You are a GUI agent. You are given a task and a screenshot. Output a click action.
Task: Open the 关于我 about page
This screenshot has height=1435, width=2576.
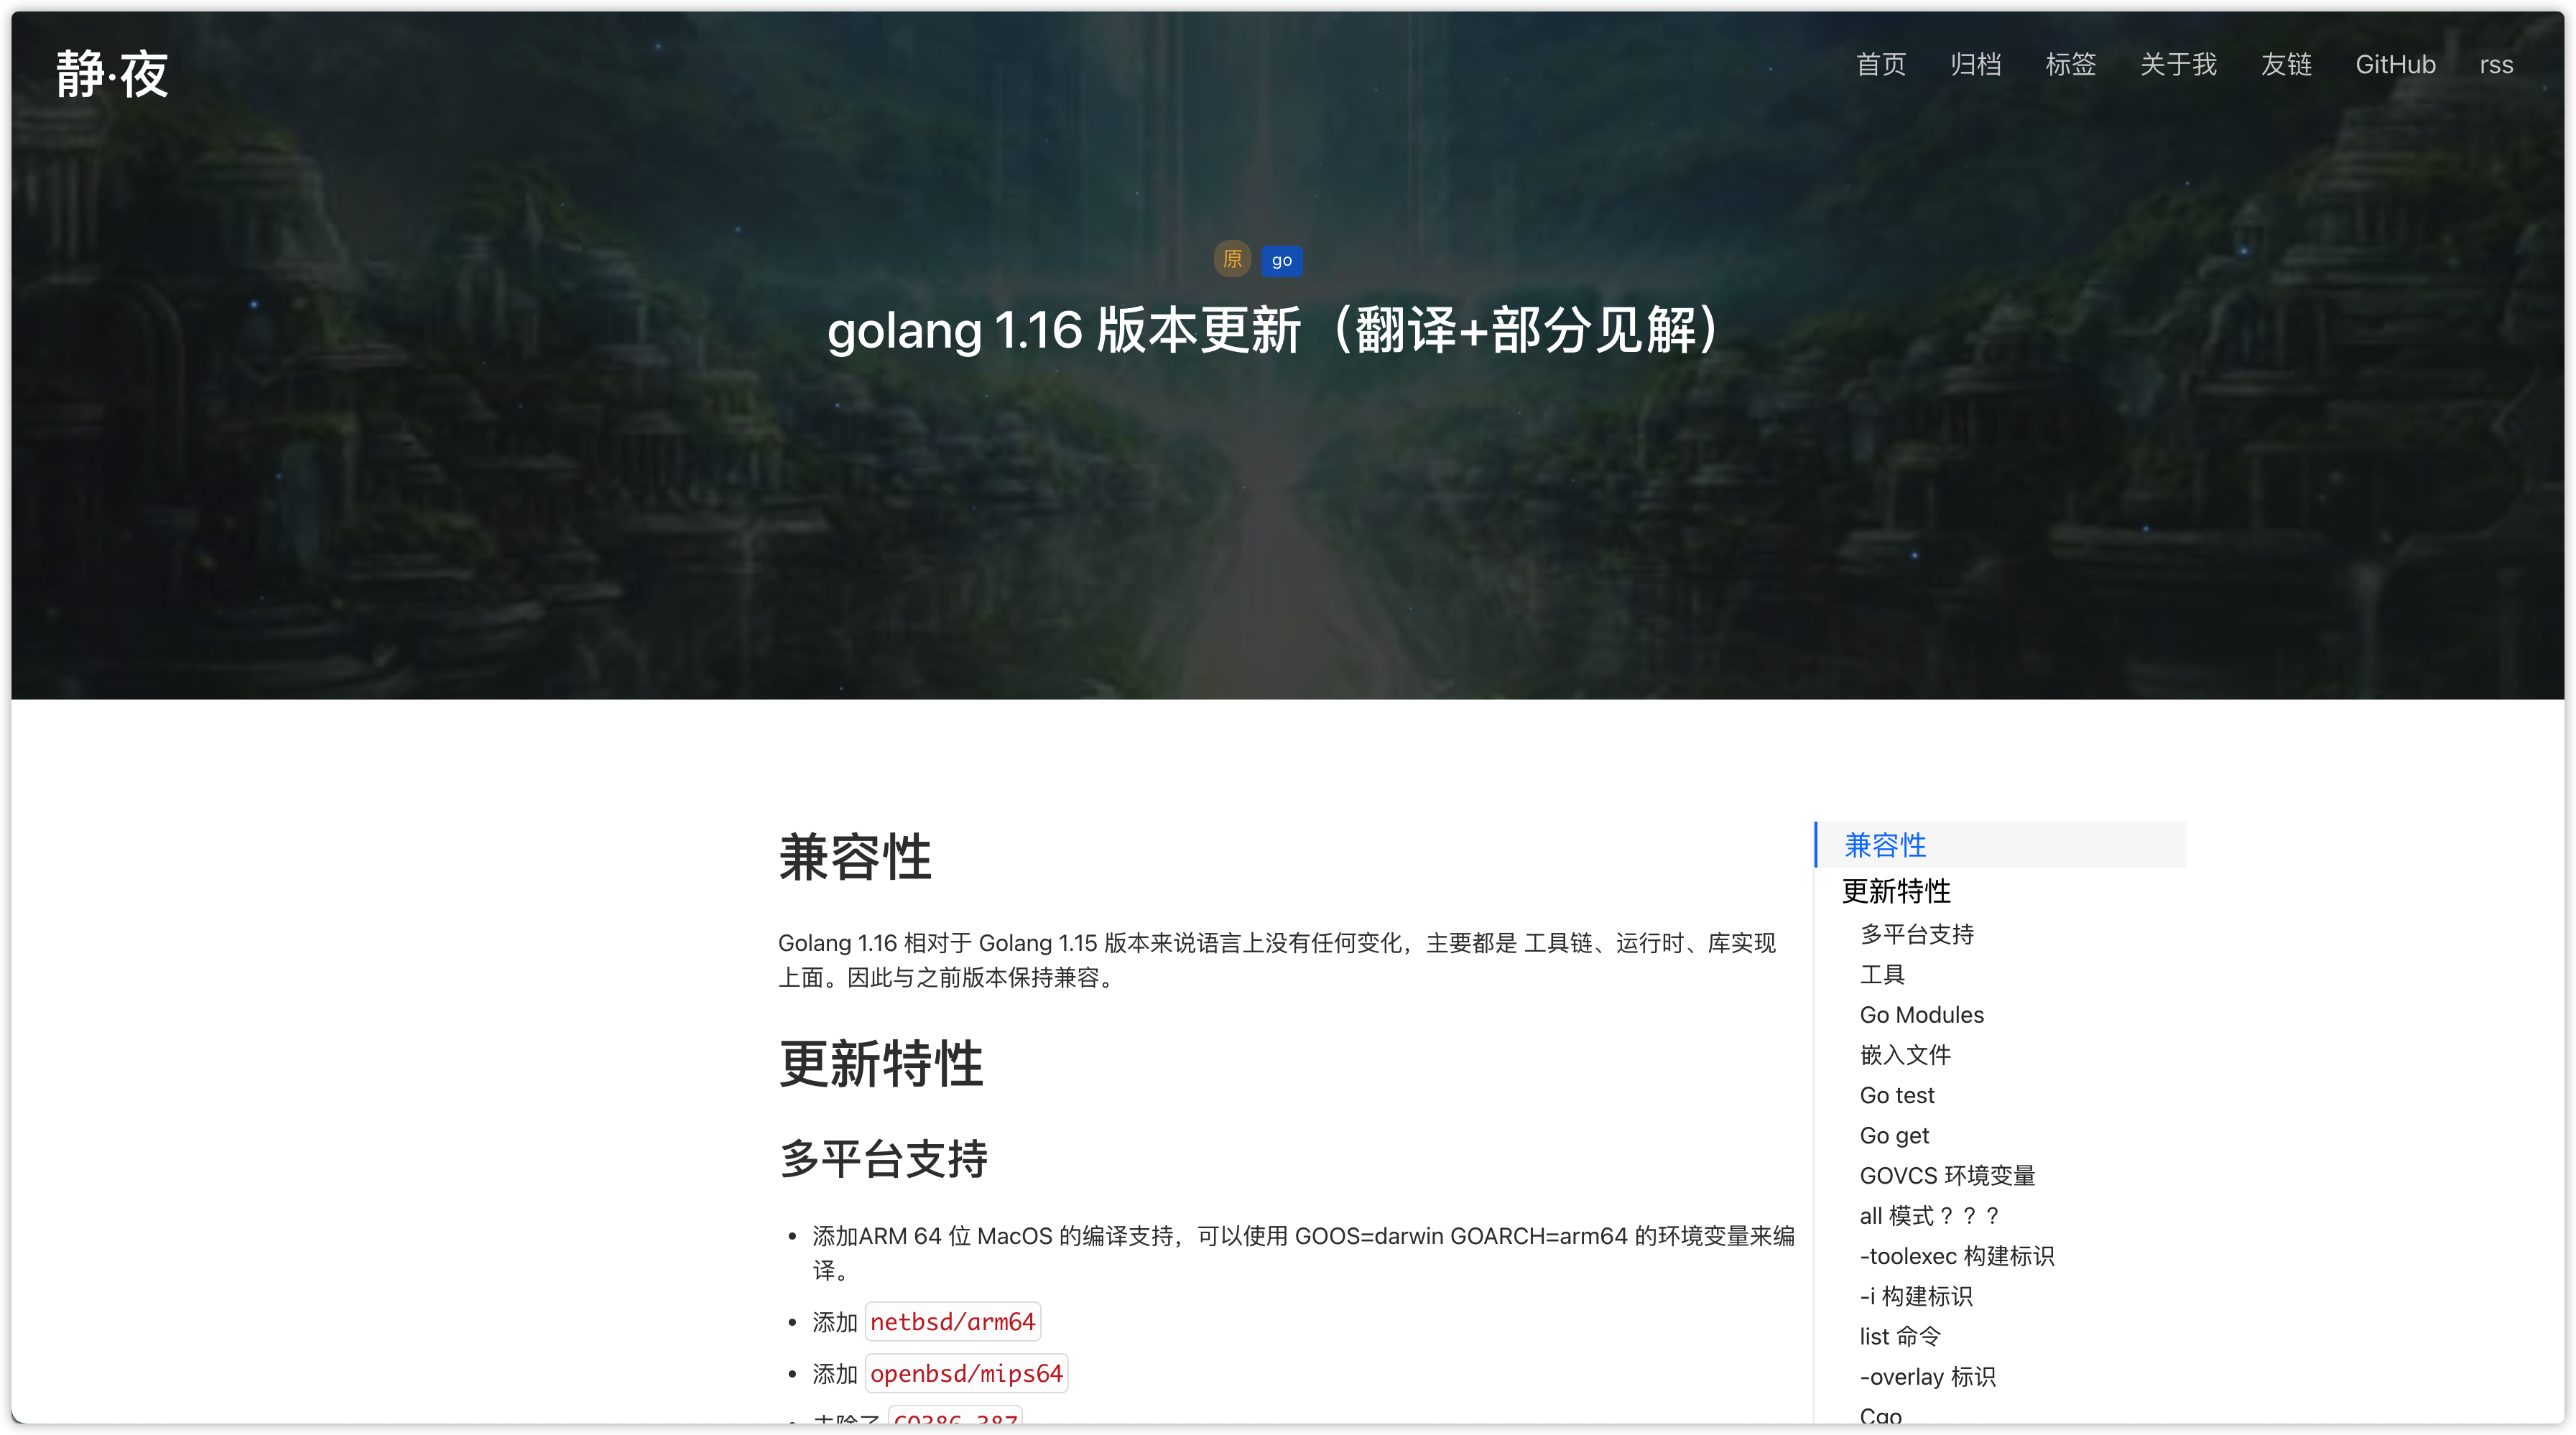point(2178,65)
